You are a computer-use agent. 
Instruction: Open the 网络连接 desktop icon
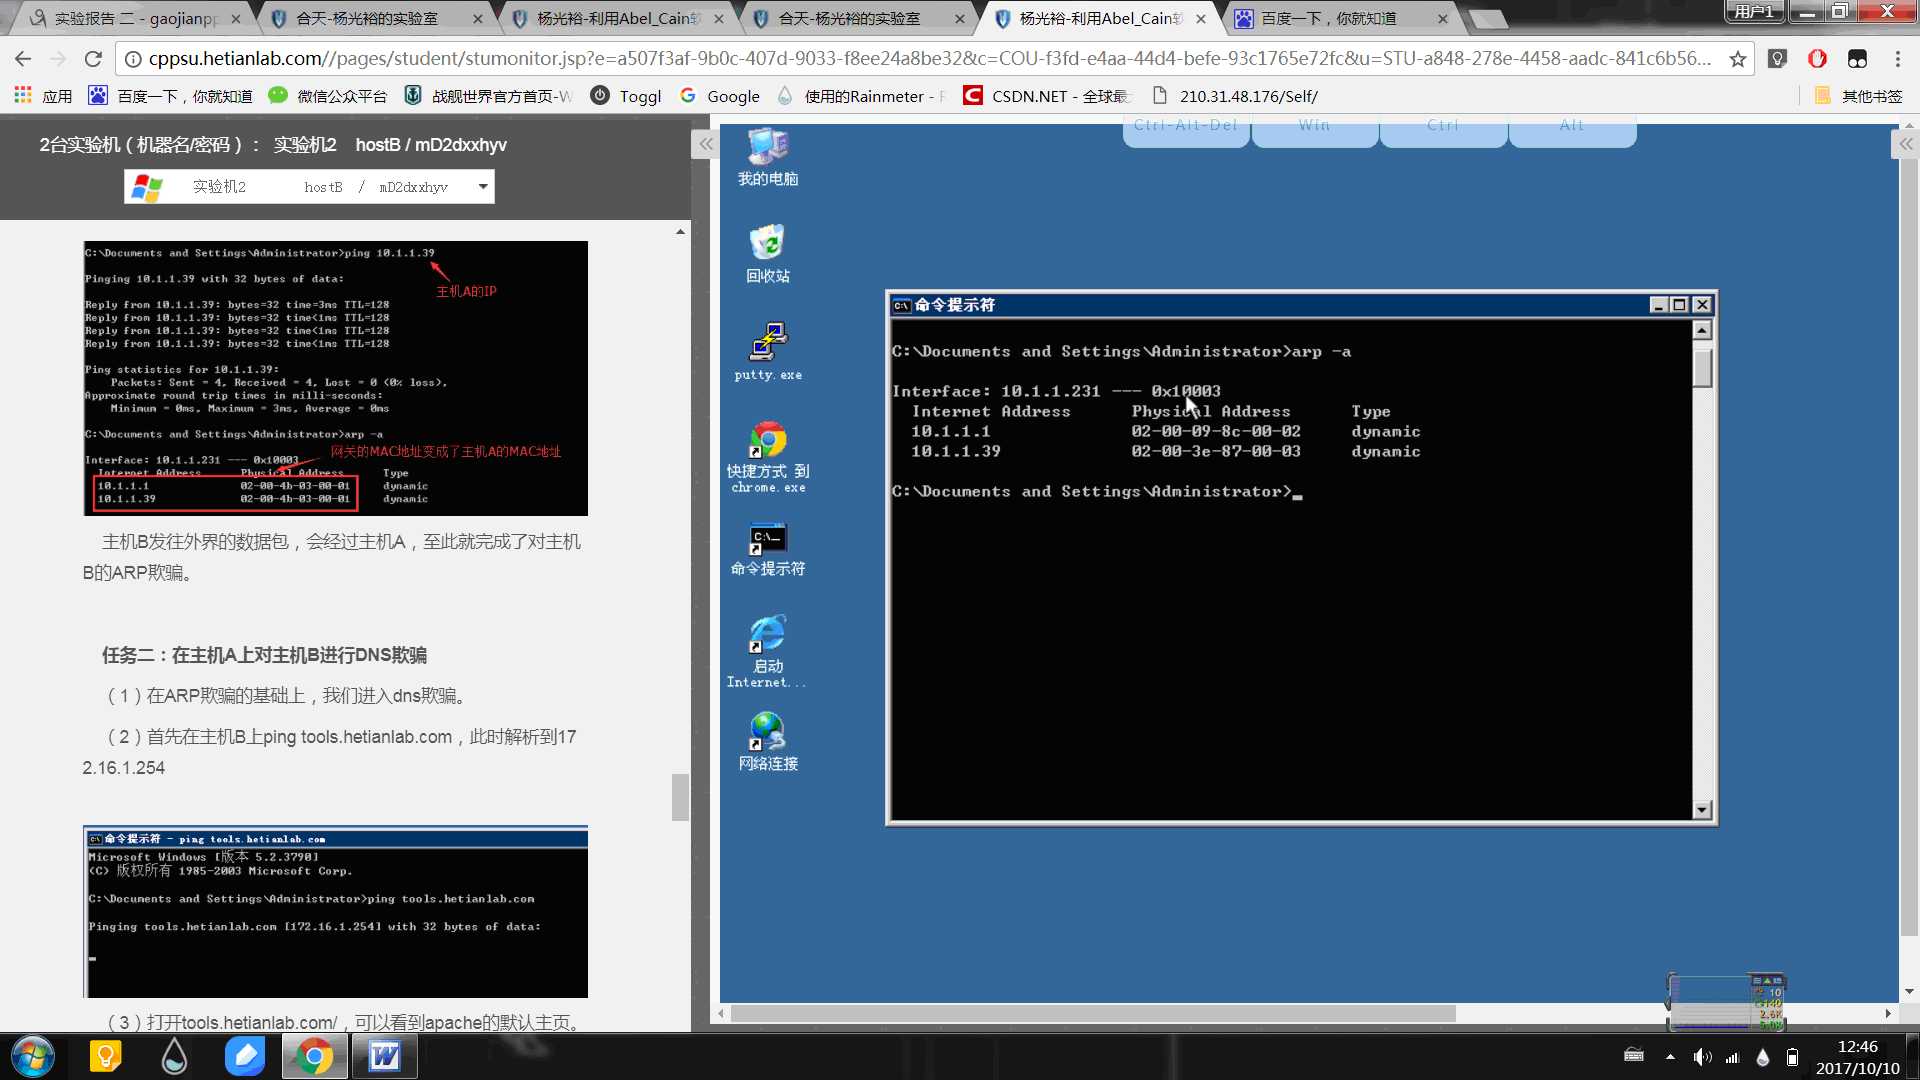coord(767,742)
